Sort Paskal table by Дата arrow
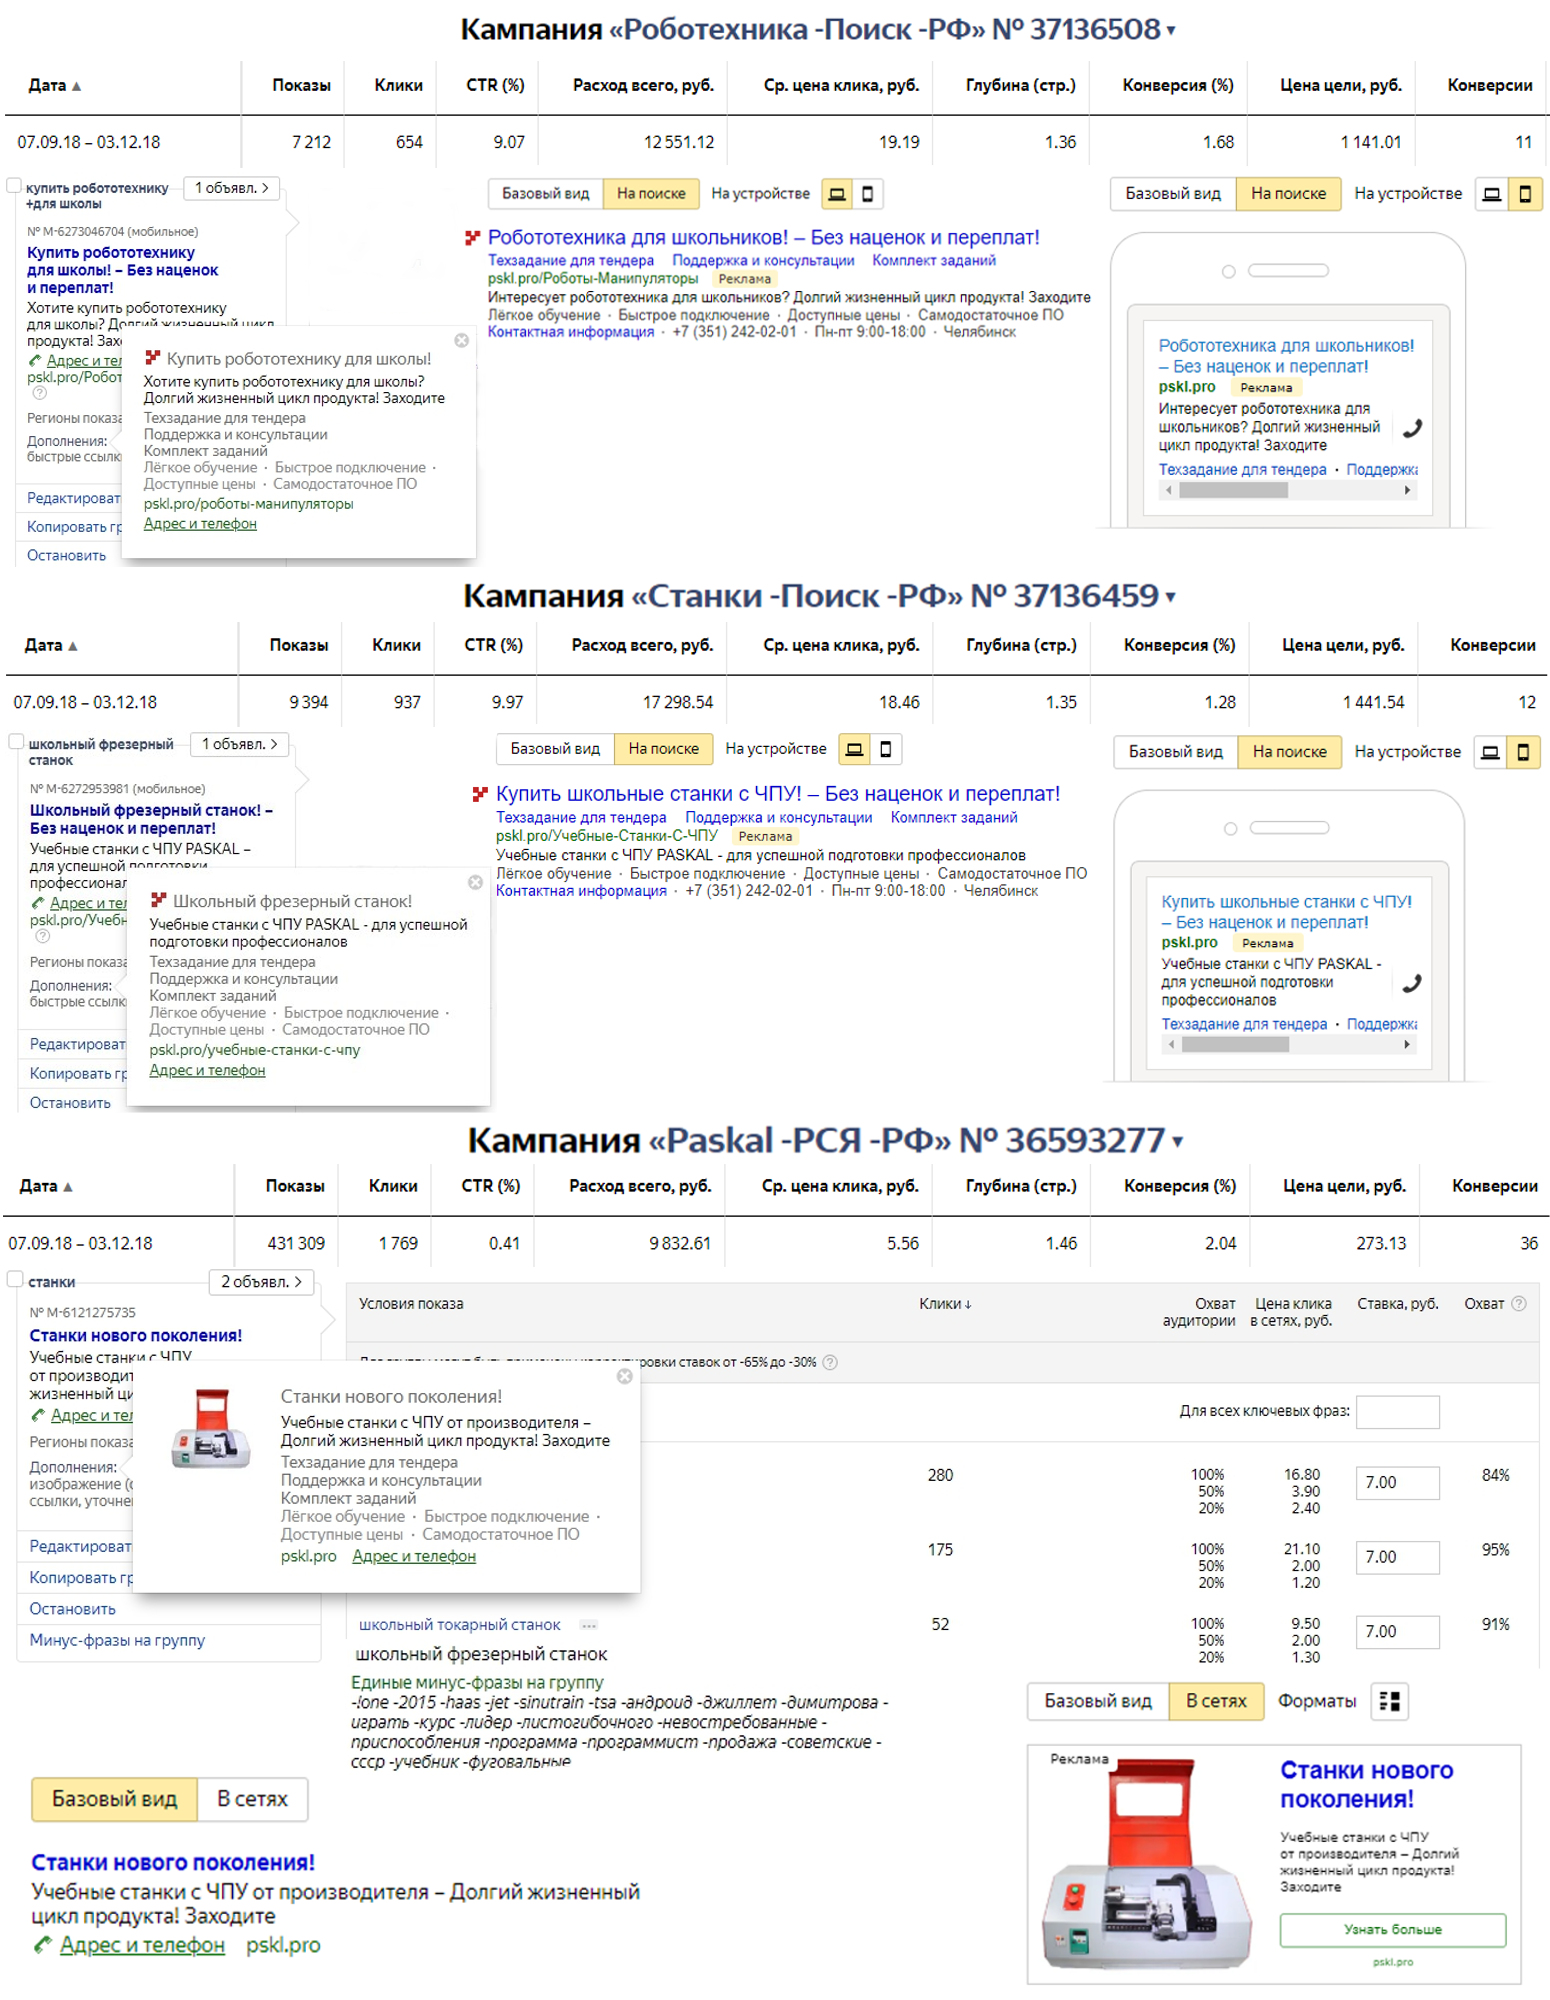Viewport: 1550px width, 2000px height. pos(68,1188)
